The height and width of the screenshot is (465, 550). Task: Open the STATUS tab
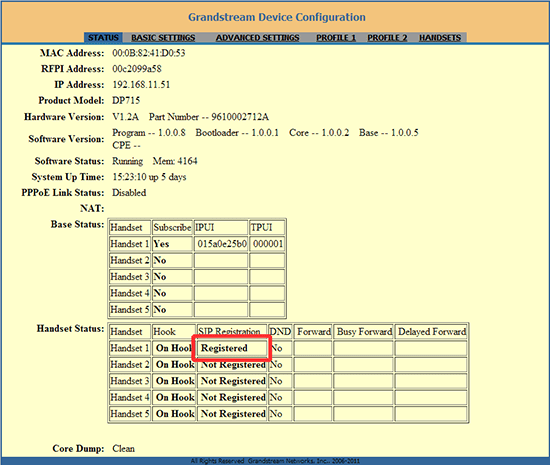pyautogui.click(x=103, y=38)
